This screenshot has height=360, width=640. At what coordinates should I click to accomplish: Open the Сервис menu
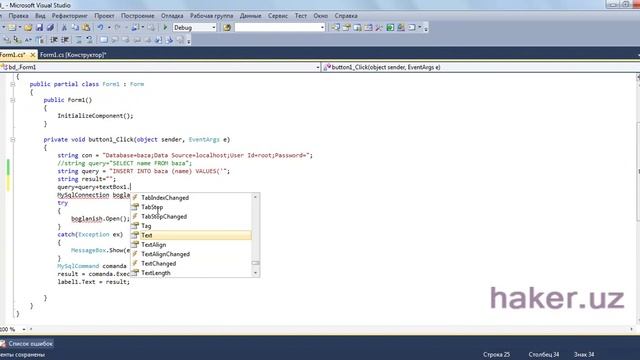coord(278,16)
